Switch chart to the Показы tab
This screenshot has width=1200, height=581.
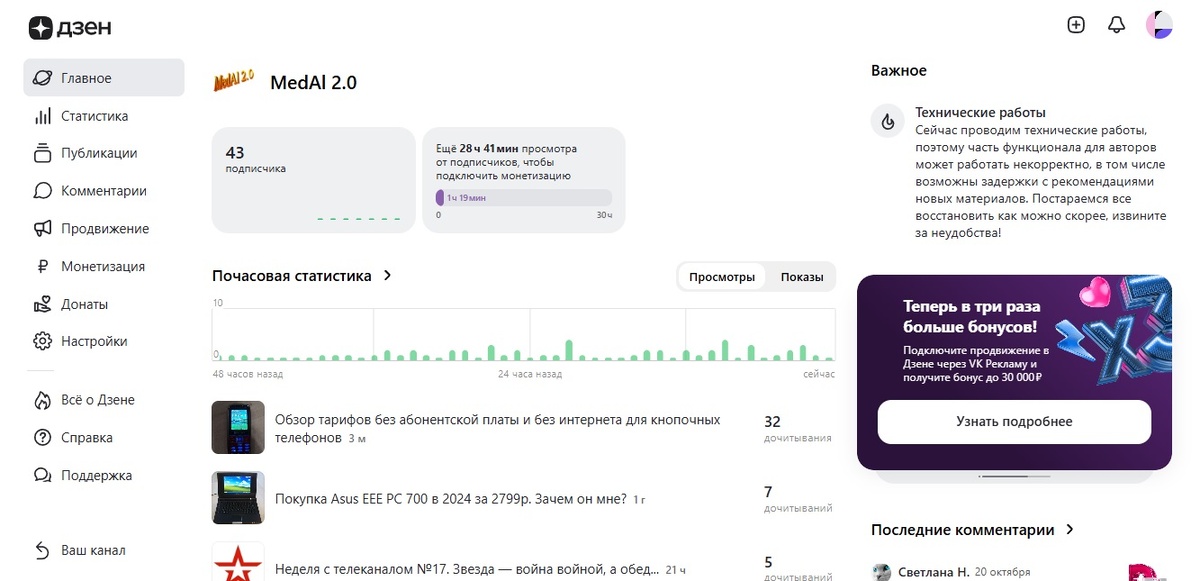pos(802,277)
